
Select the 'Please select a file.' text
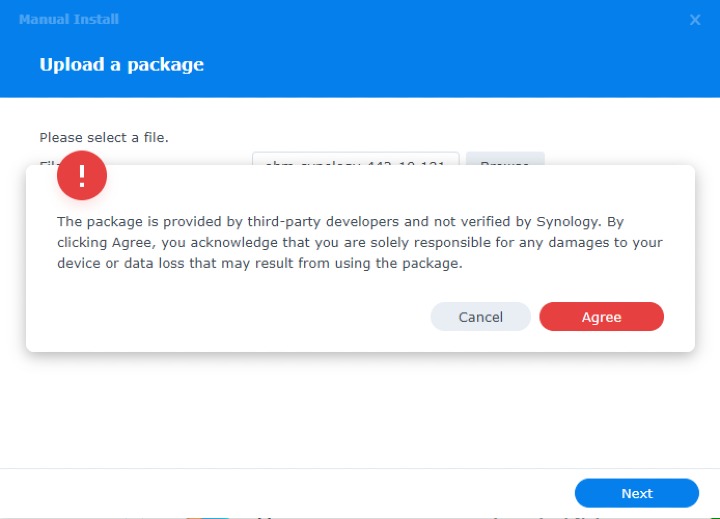tap(104, 137)
